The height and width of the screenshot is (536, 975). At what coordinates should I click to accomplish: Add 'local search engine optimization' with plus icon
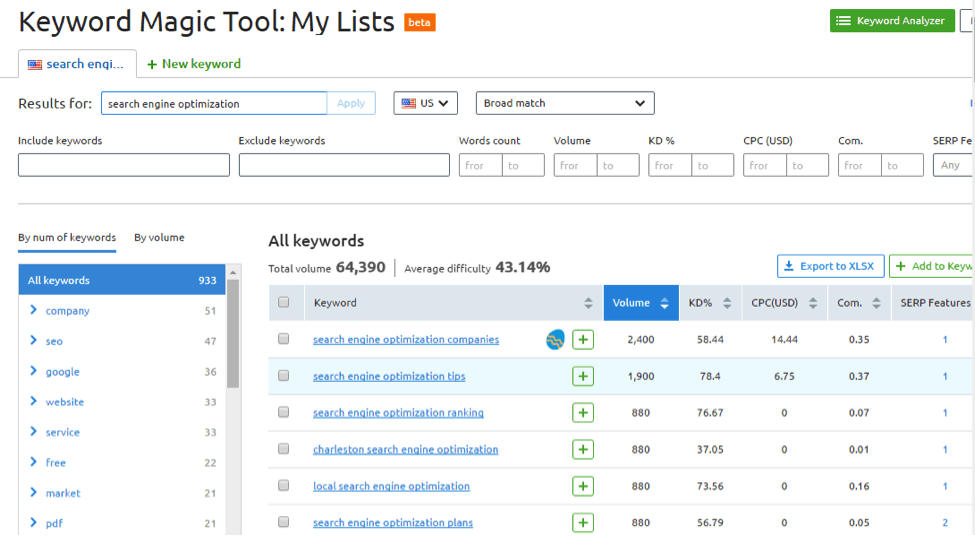[x=583, y=486]
